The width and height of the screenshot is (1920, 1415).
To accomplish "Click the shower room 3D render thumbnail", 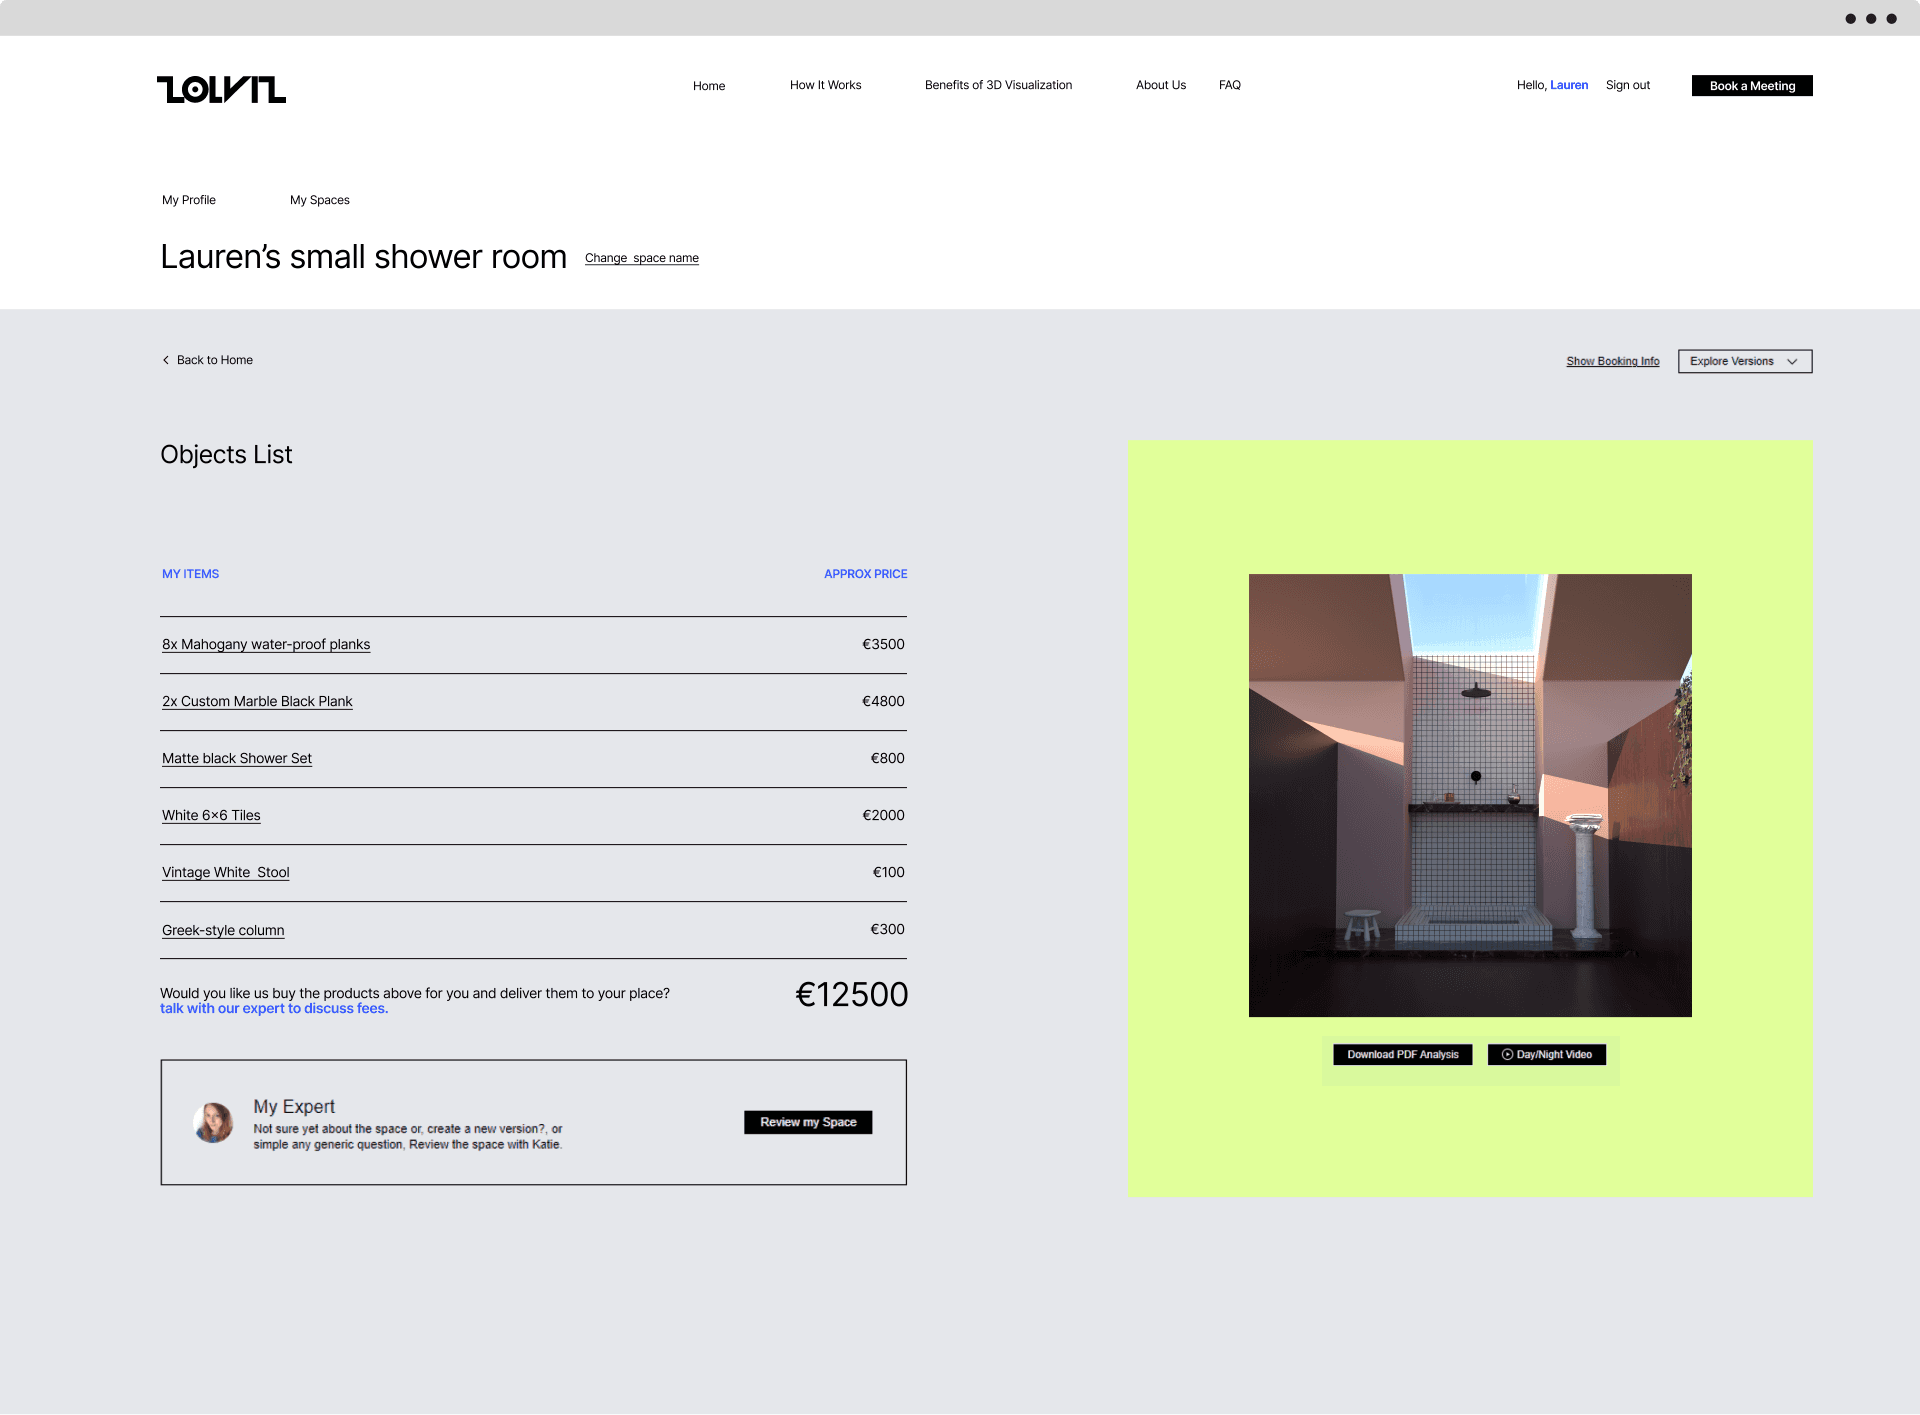I will [x=1470, y=795].
